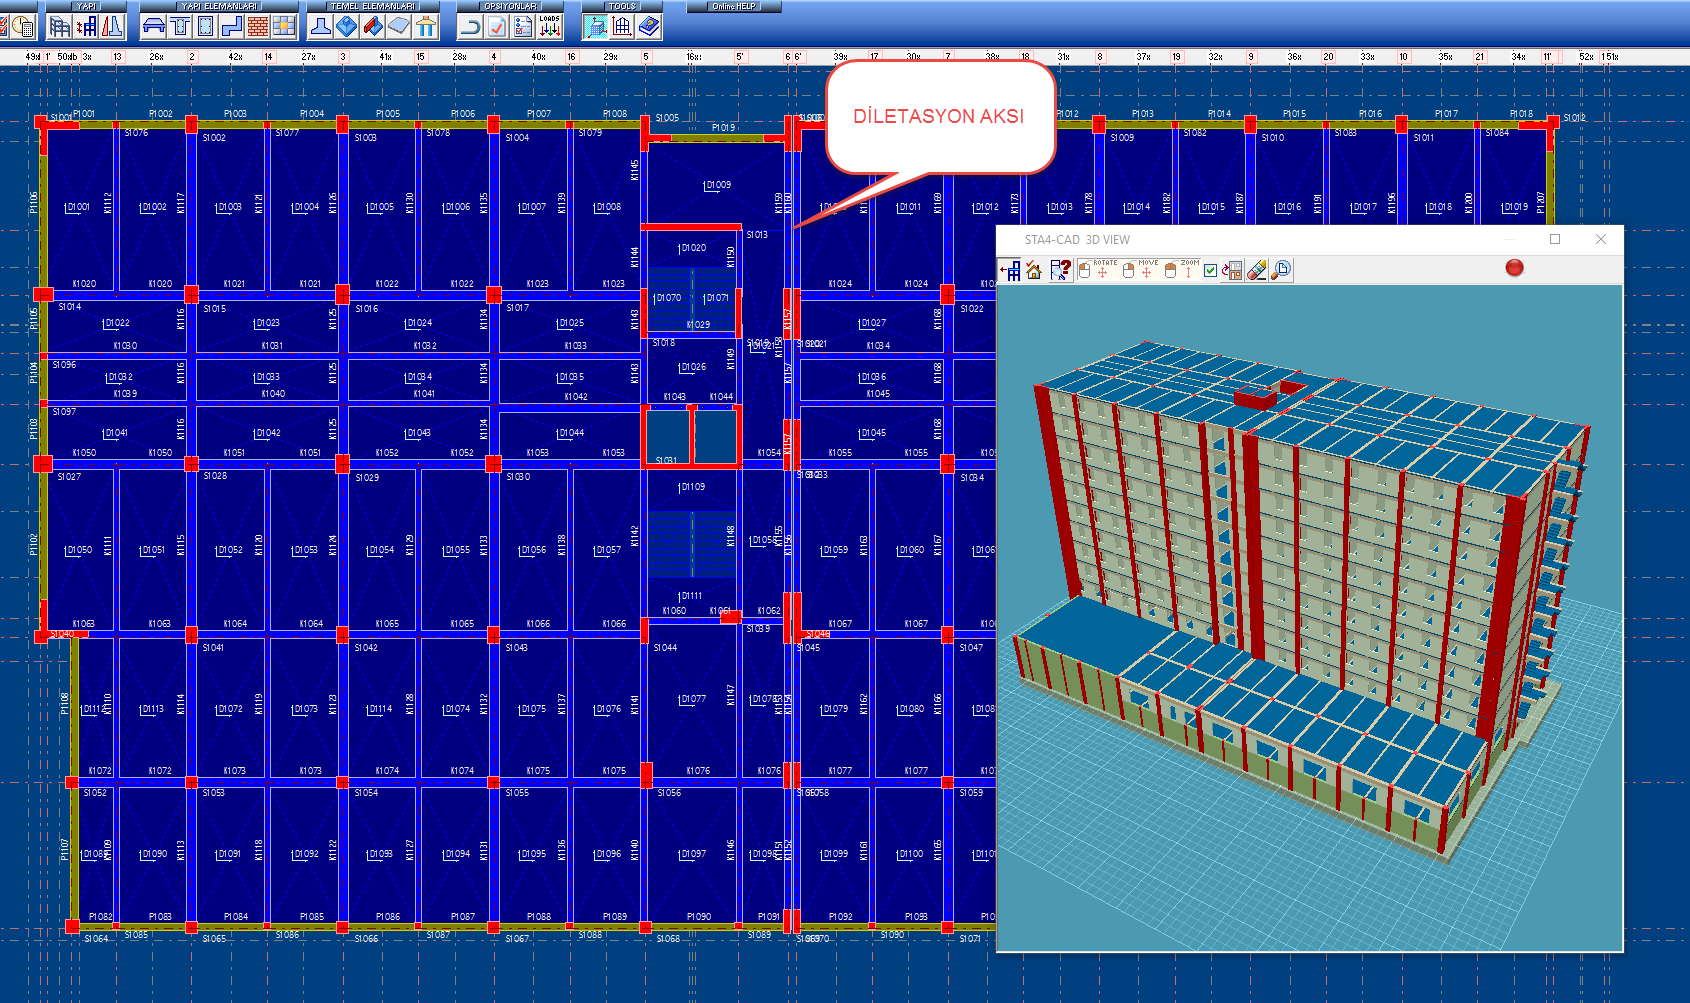Open the OPSIYONLAR menu header
The image size is (1690, 1003).
pos(510,6)
